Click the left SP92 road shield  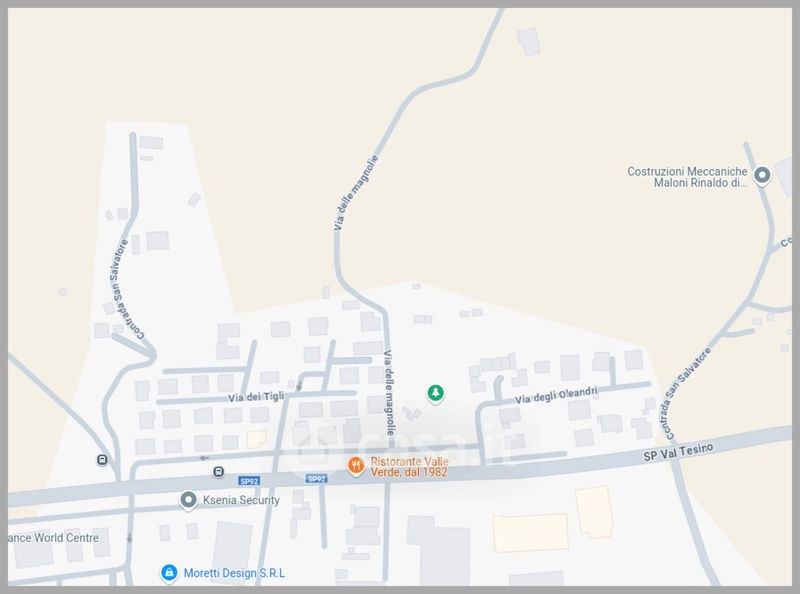tap(249, 481)
